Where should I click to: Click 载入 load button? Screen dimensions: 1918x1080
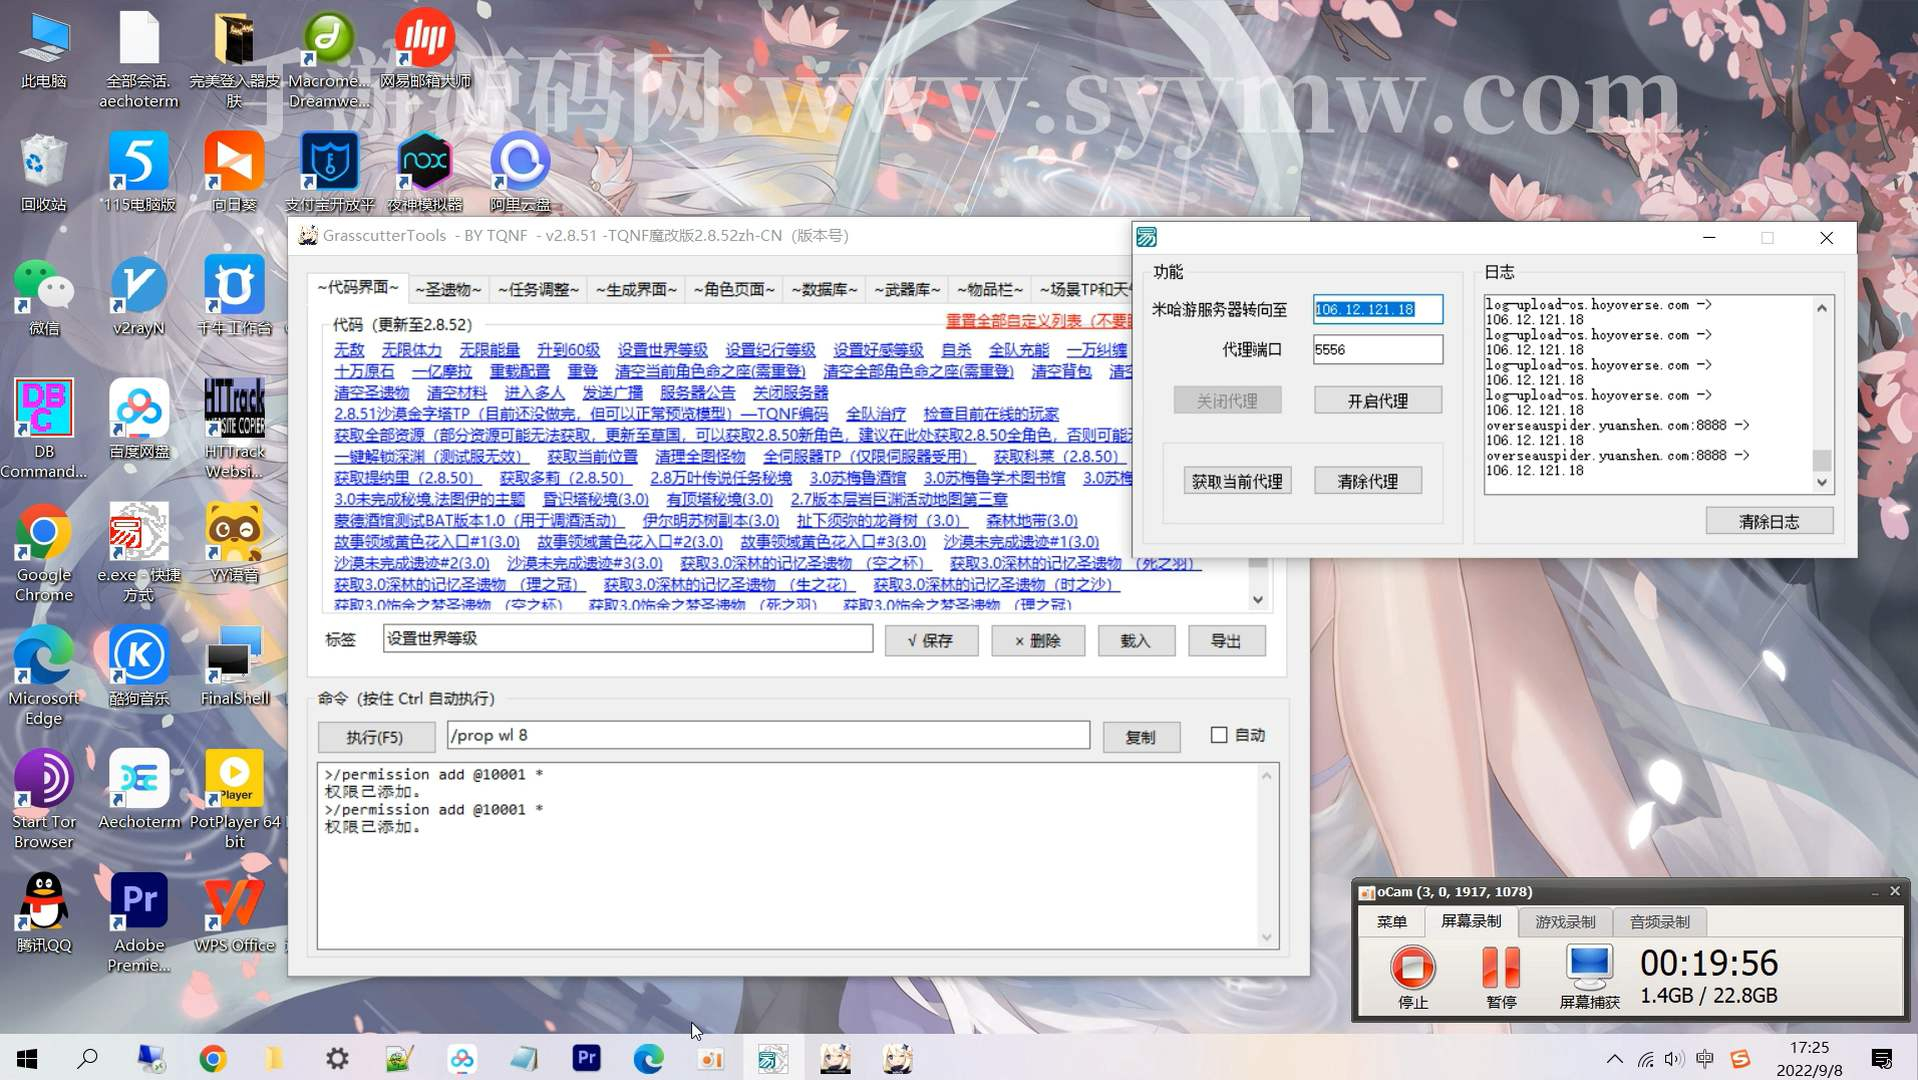(x=1135, y=641)
